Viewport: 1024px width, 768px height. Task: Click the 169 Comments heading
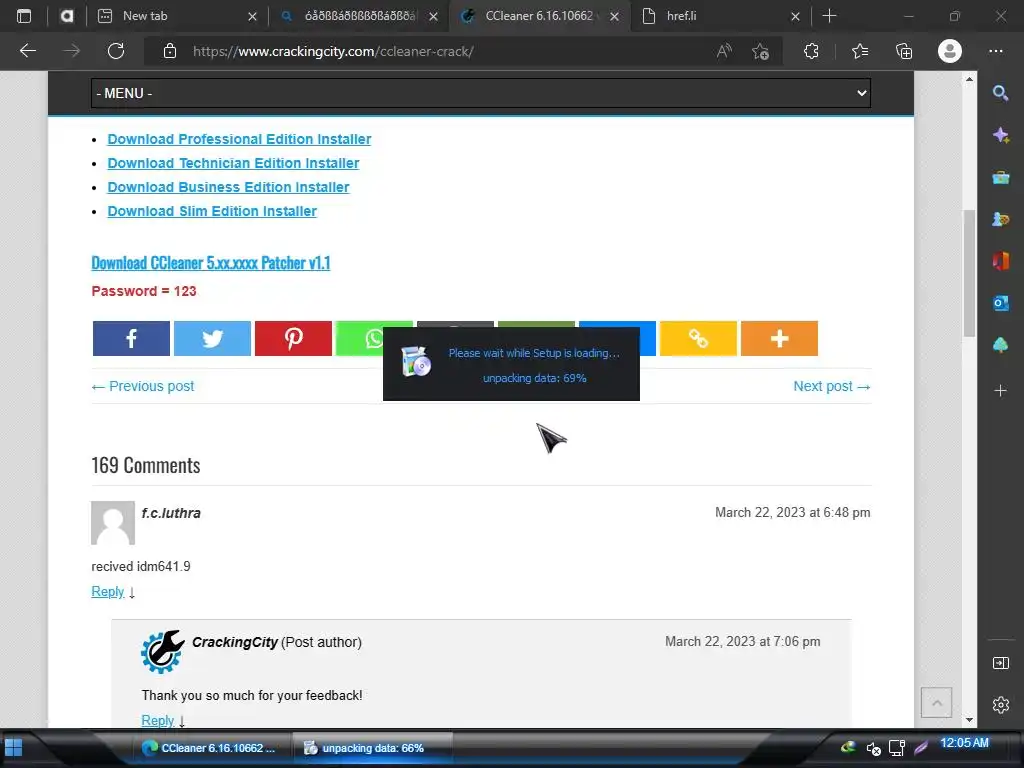146,465
